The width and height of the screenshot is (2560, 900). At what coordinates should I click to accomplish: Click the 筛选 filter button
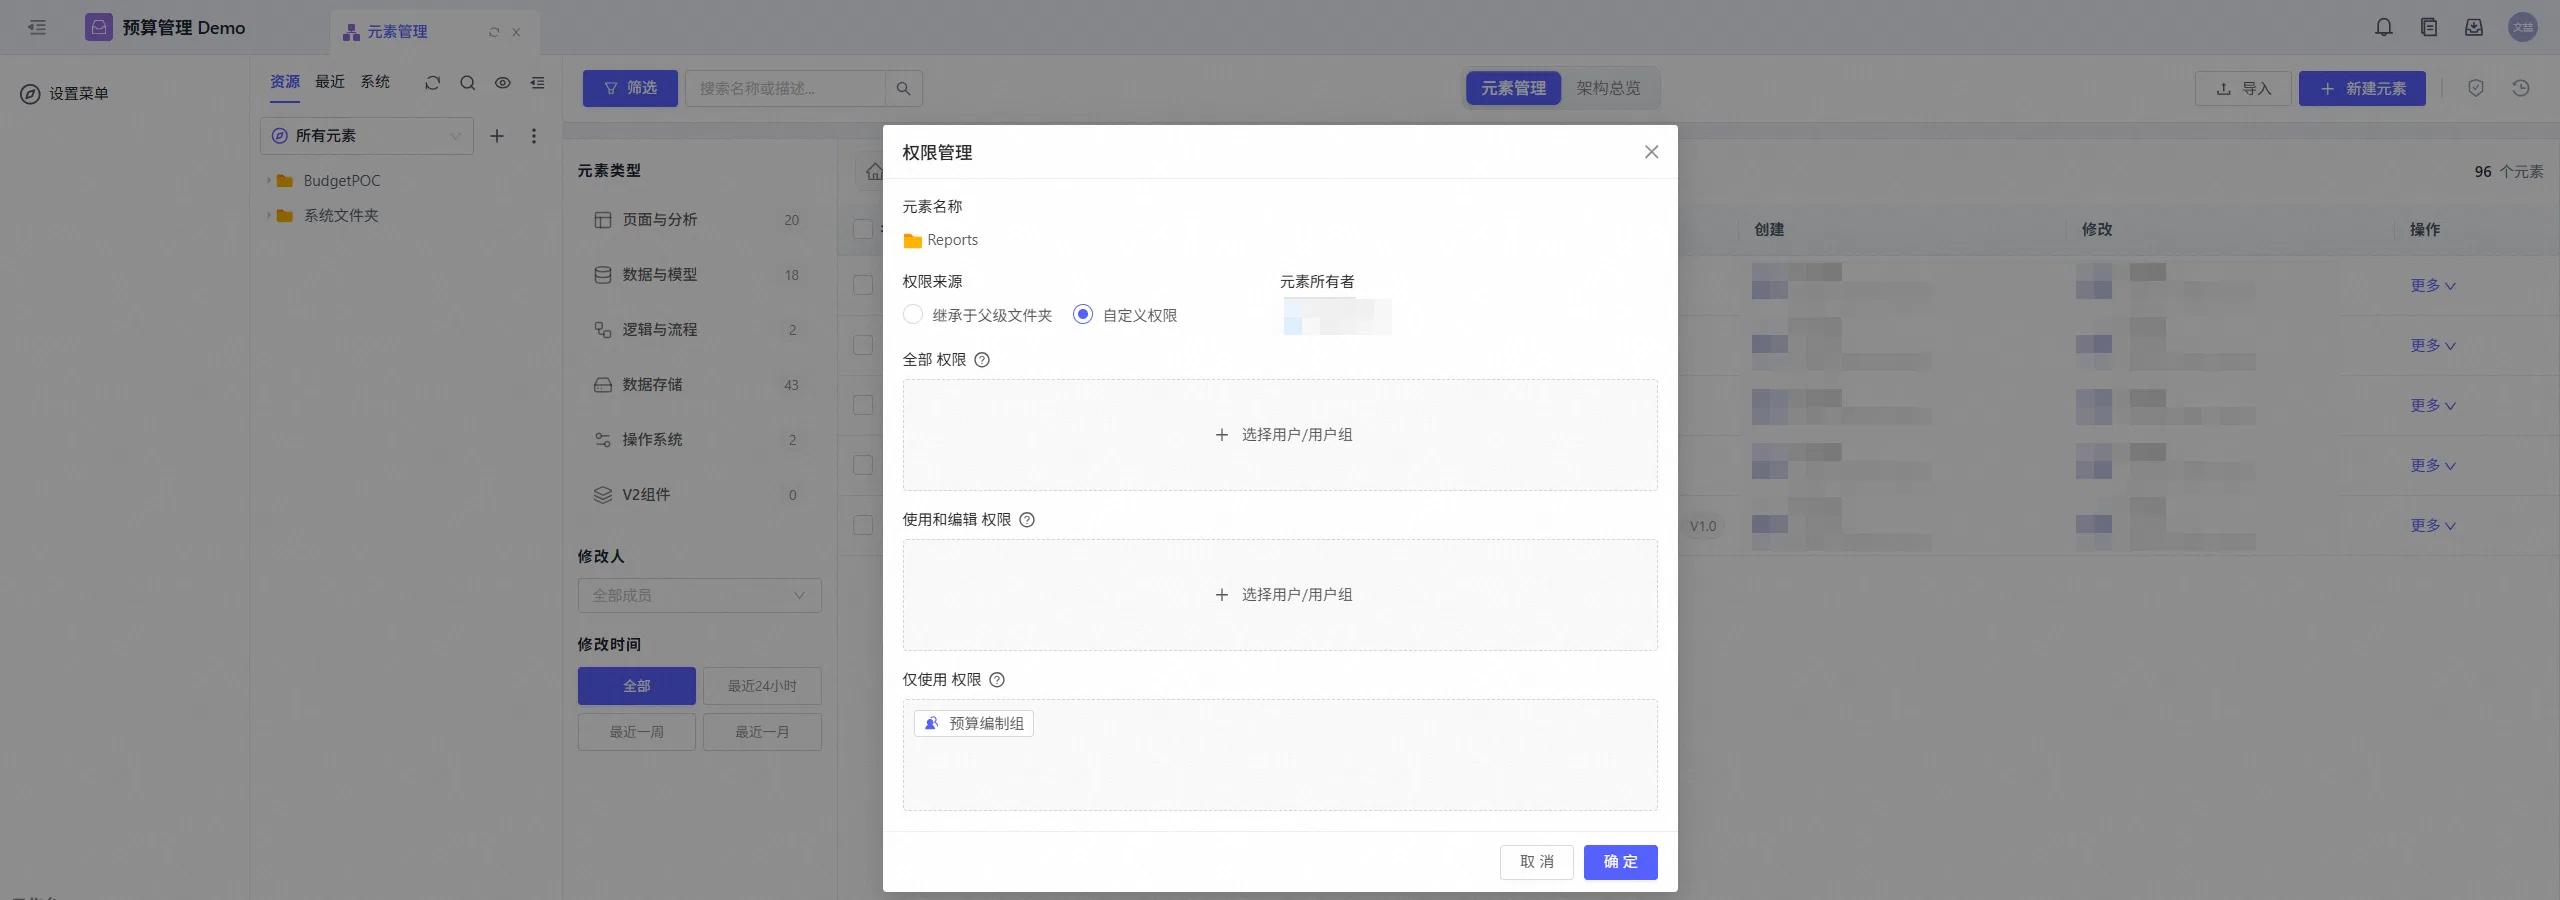630,88
